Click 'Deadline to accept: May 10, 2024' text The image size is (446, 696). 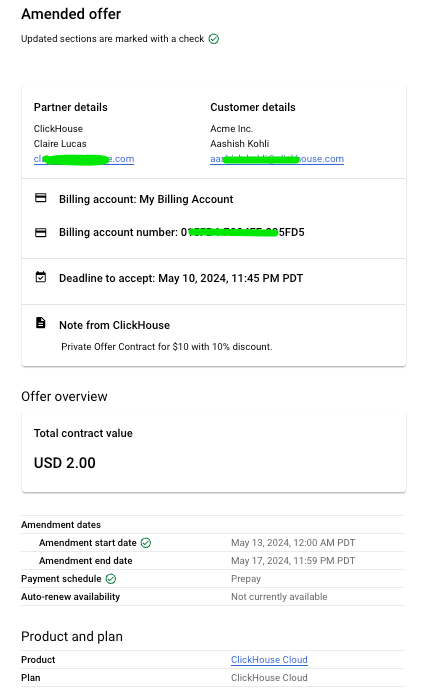tap(181, 278)
